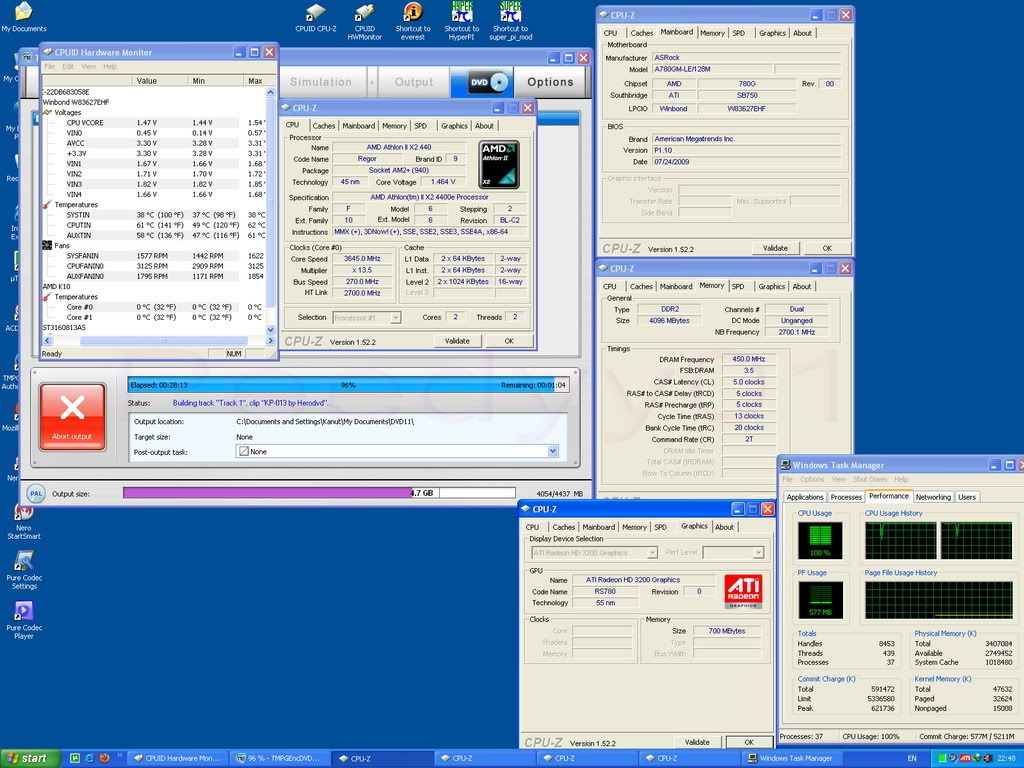This screenshot has height=768, width=1024.
Task: Open the Options menu in Task Manager
Action: (812, 479)
